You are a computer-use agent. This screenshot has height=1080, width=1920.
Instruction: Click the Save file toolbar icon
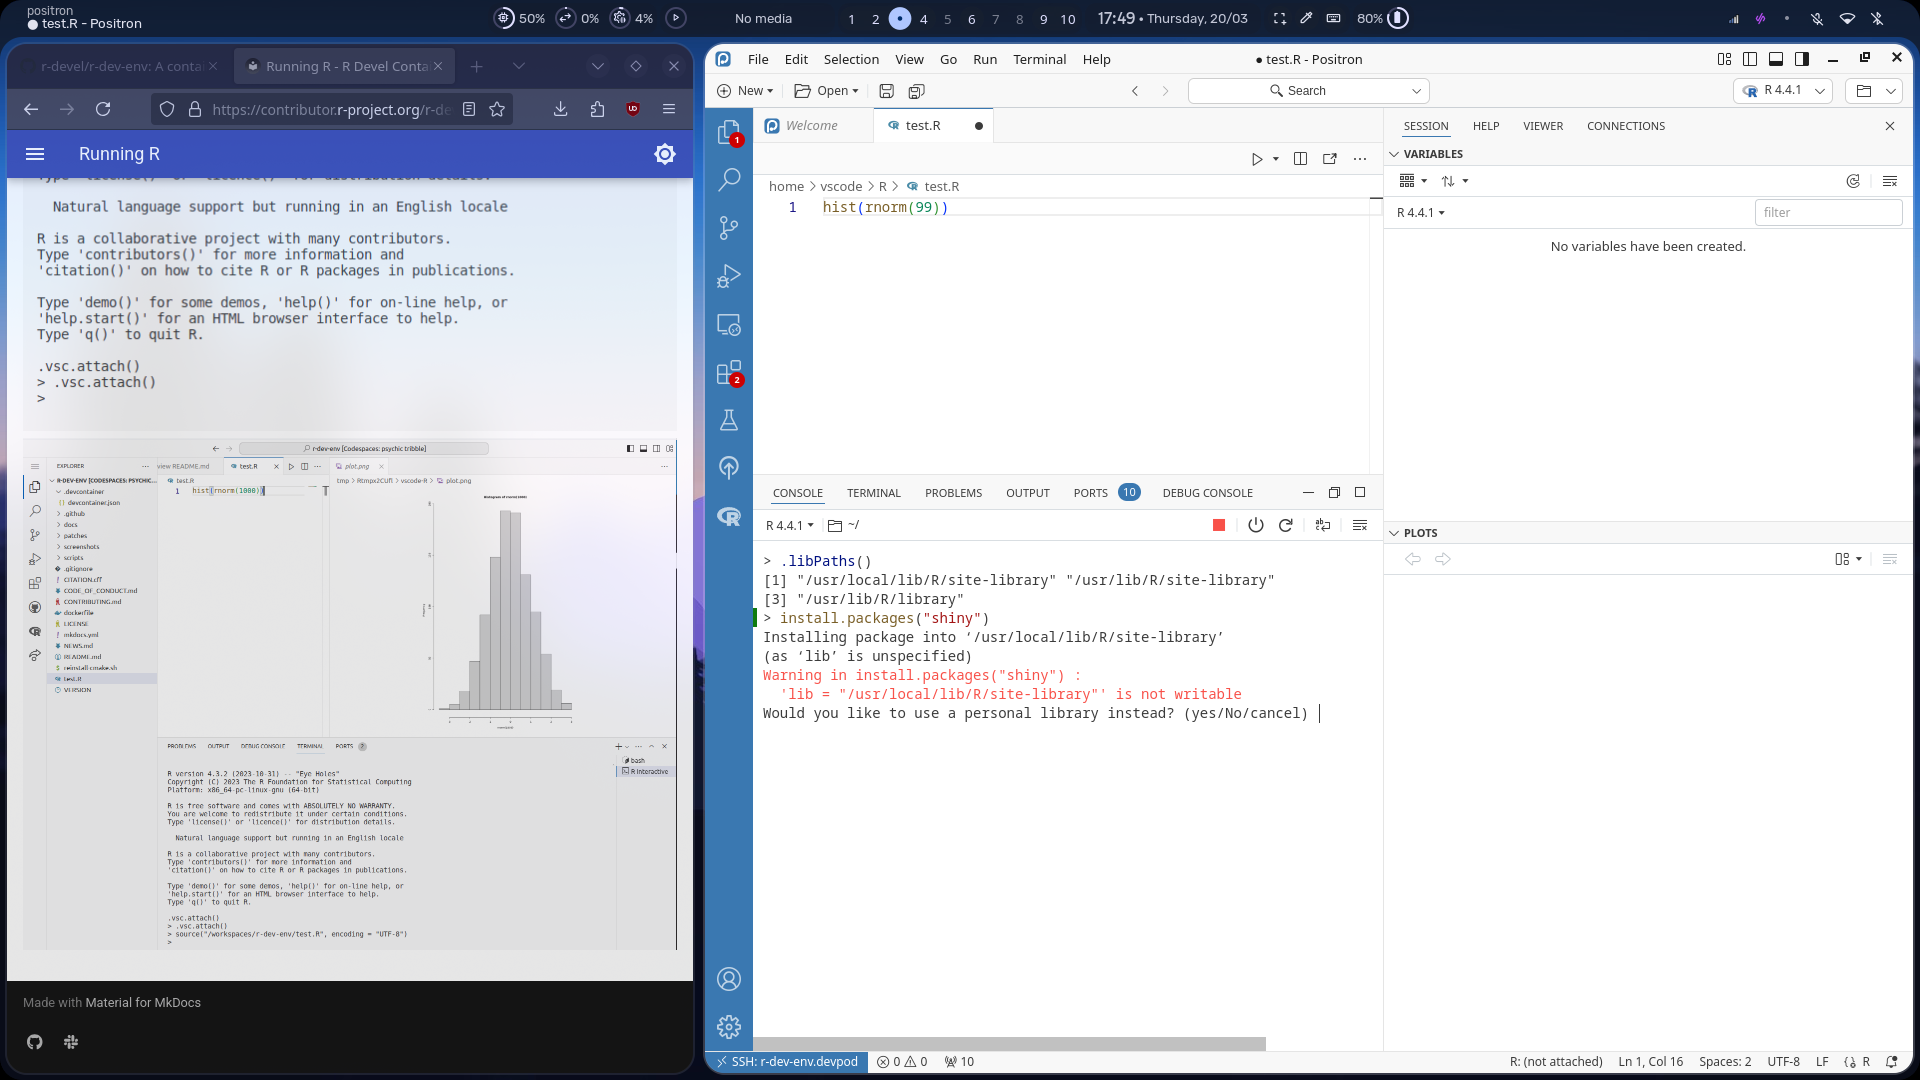click(x=886, y=91)
